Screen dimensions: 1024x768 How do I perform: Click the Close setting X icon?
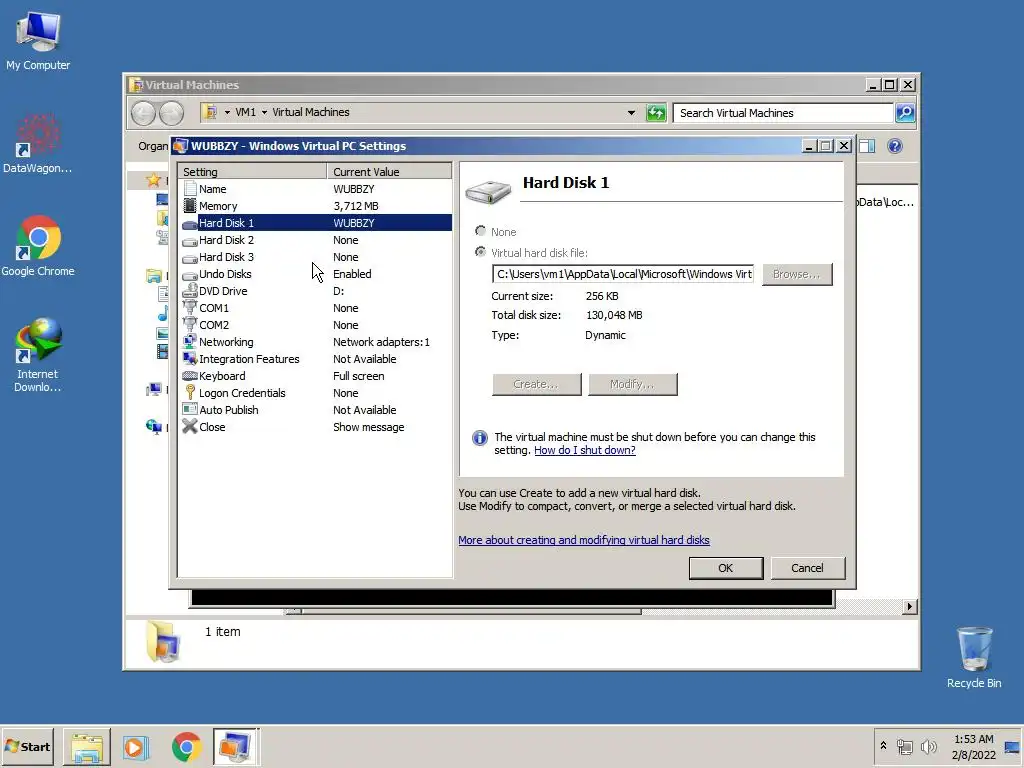(x=189, y=426)
